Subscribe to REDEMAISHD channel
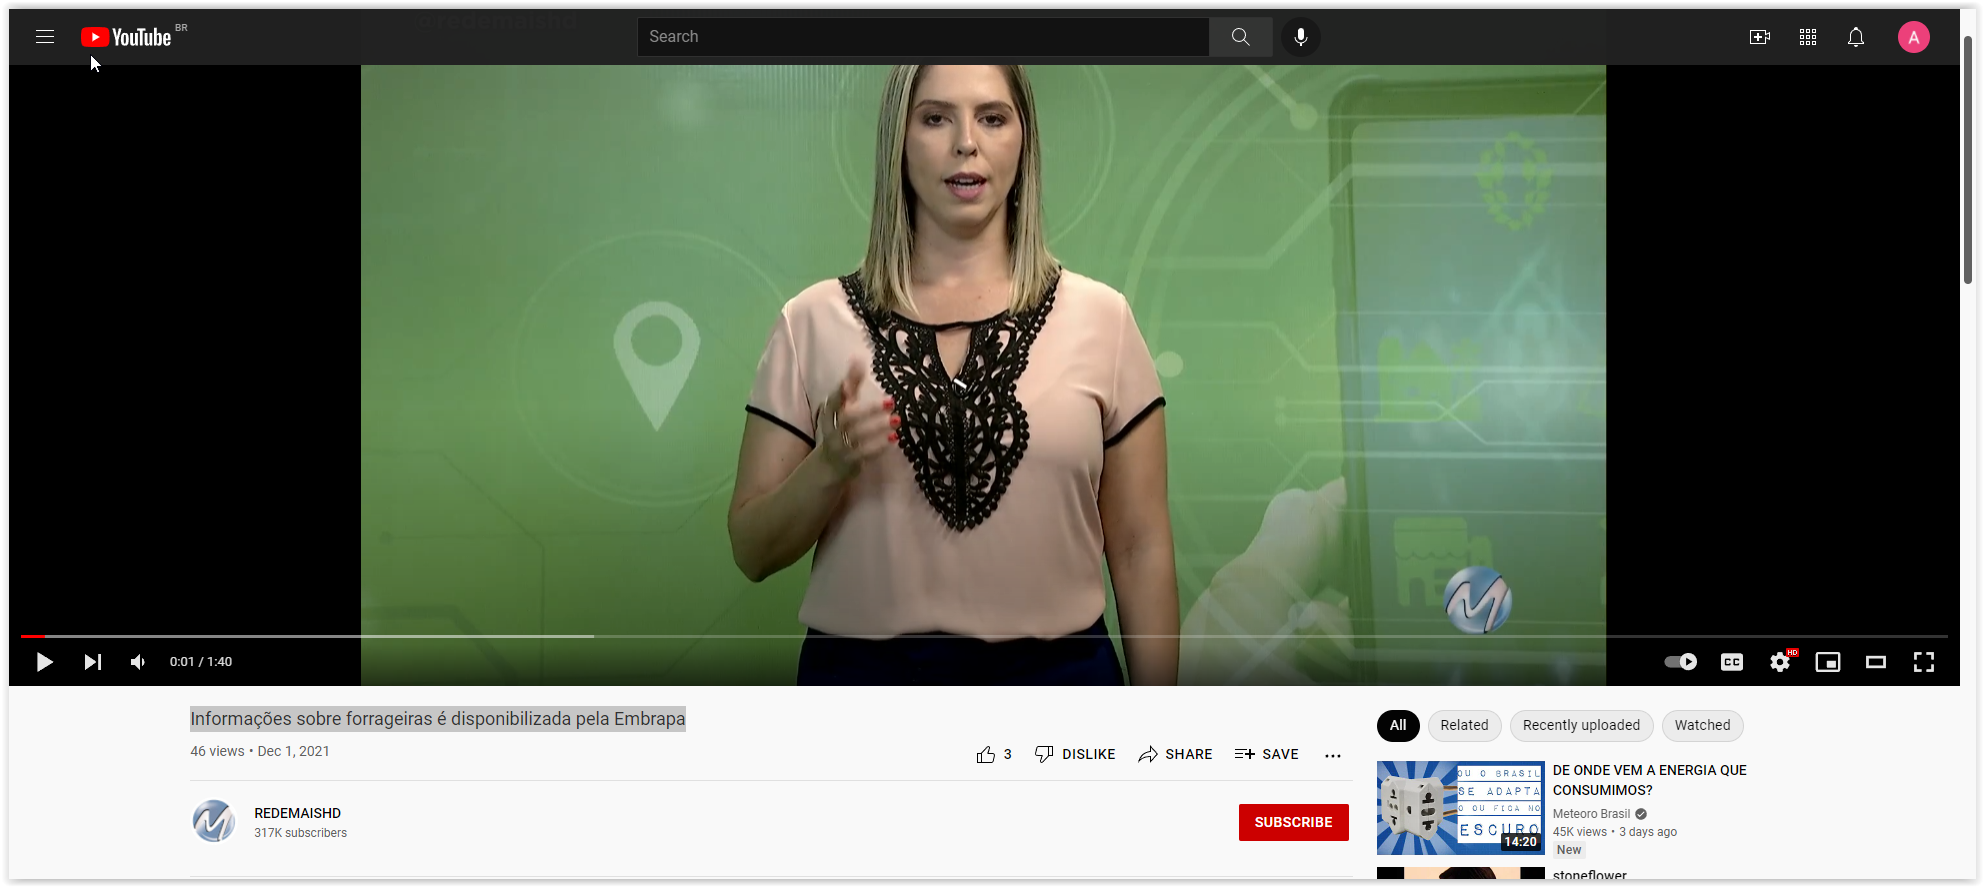This screenshot has width=1984, height=887. click(x=1294, y=822)
